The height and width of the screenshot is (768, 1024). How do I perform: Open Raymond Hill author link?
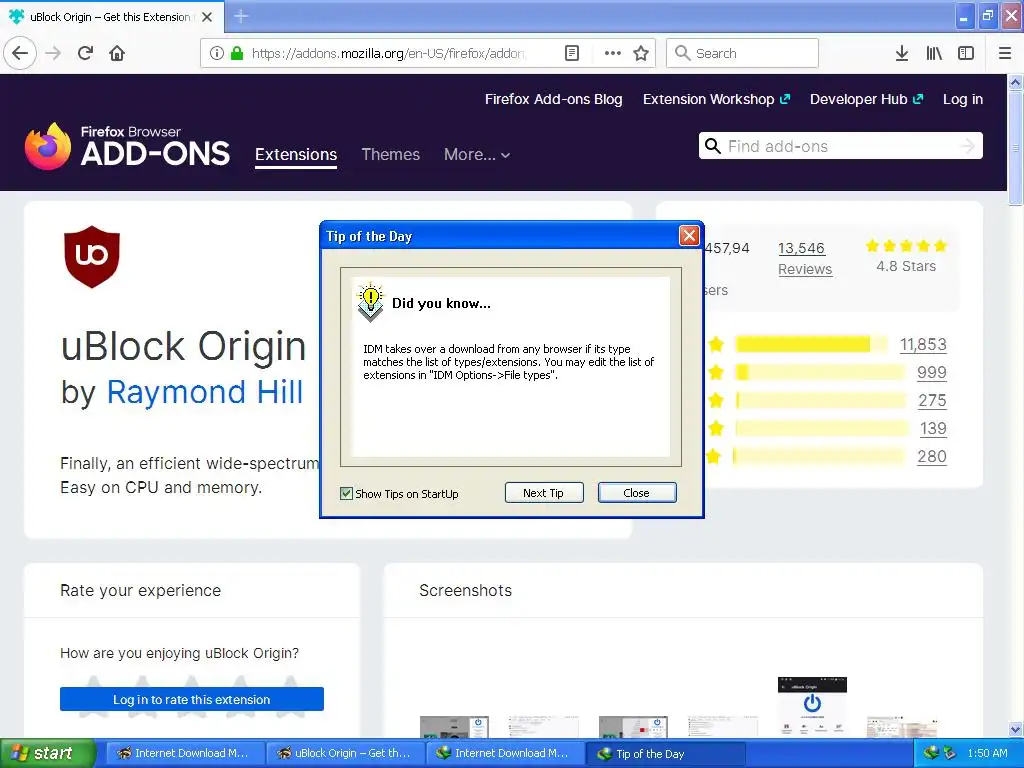tap(204, 392)
